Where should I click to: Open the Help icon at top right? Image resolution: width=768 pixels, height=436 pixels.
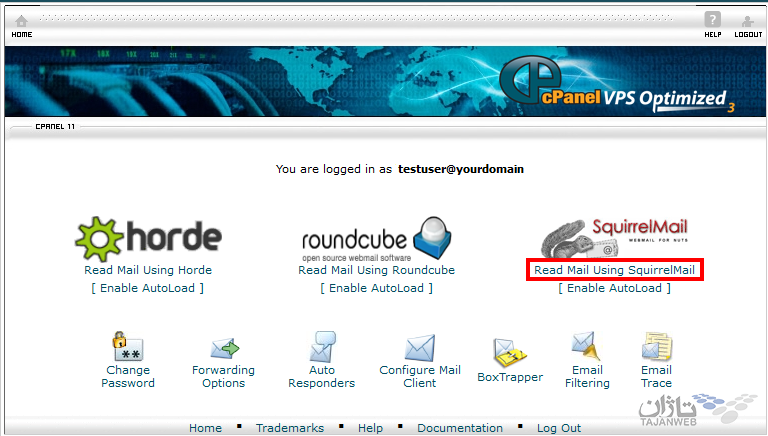(712, 21)
